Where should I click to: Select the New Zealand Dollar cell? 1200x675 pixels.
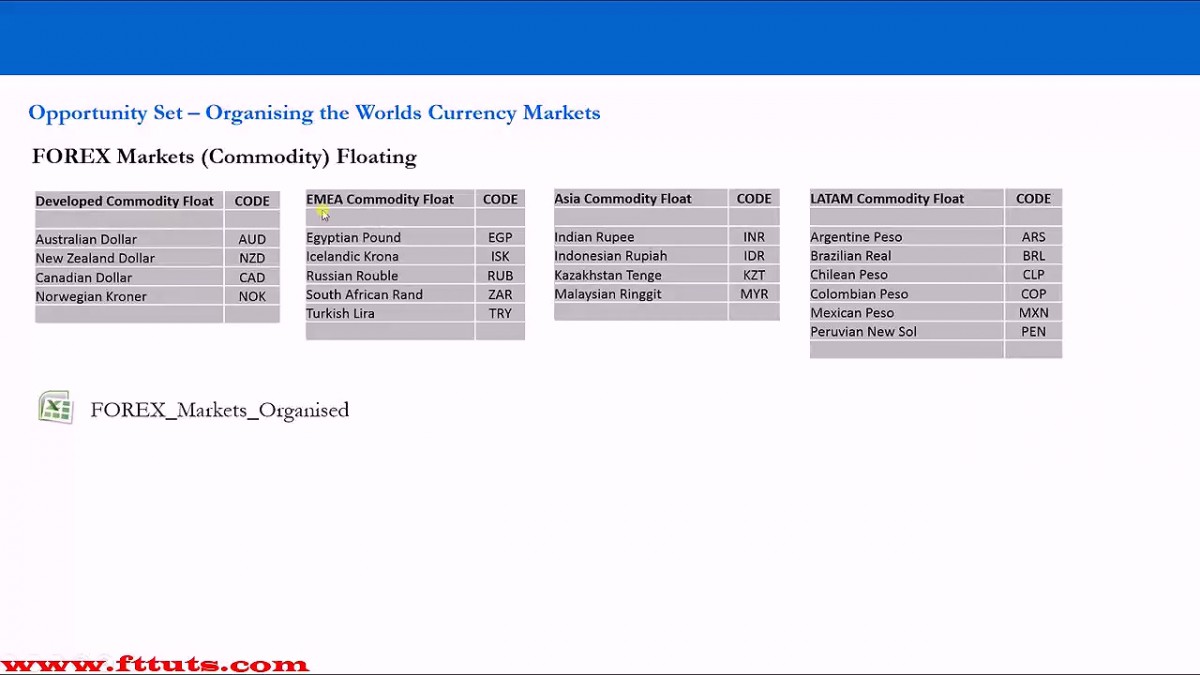[129, 258]
